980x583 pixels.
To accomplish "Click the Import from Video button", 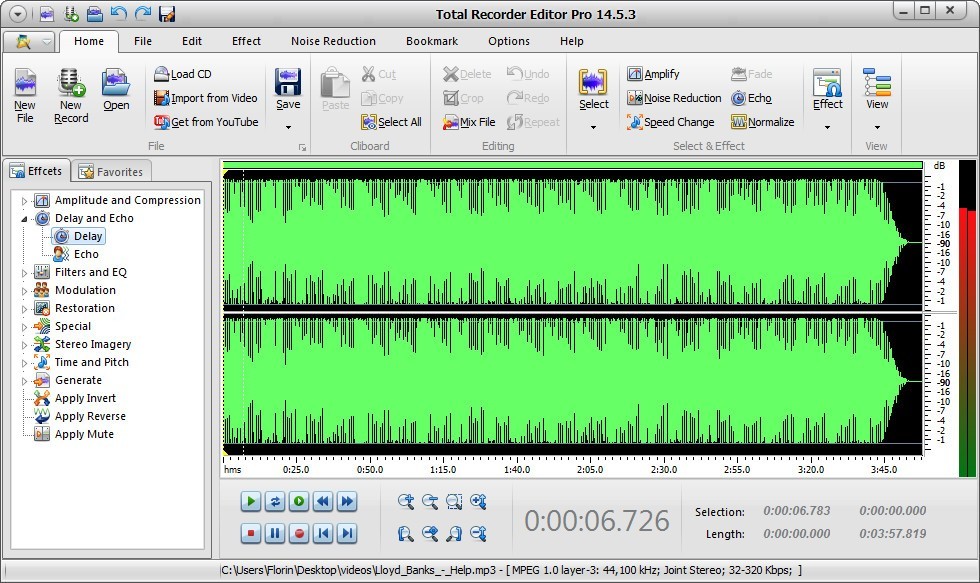I will click(x=205, y=98).
